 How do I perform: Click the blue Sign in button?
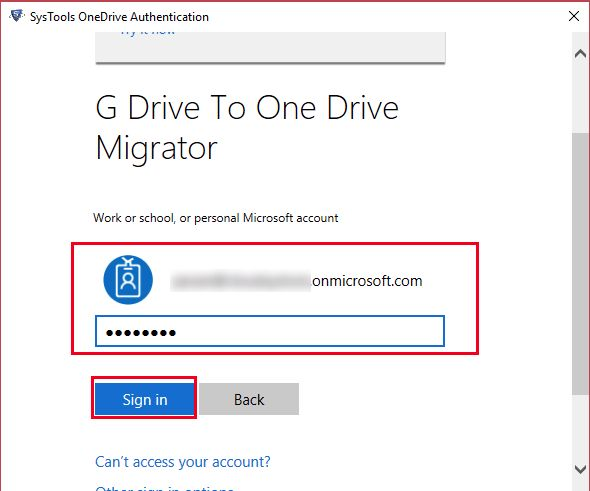tap(144, 399)
